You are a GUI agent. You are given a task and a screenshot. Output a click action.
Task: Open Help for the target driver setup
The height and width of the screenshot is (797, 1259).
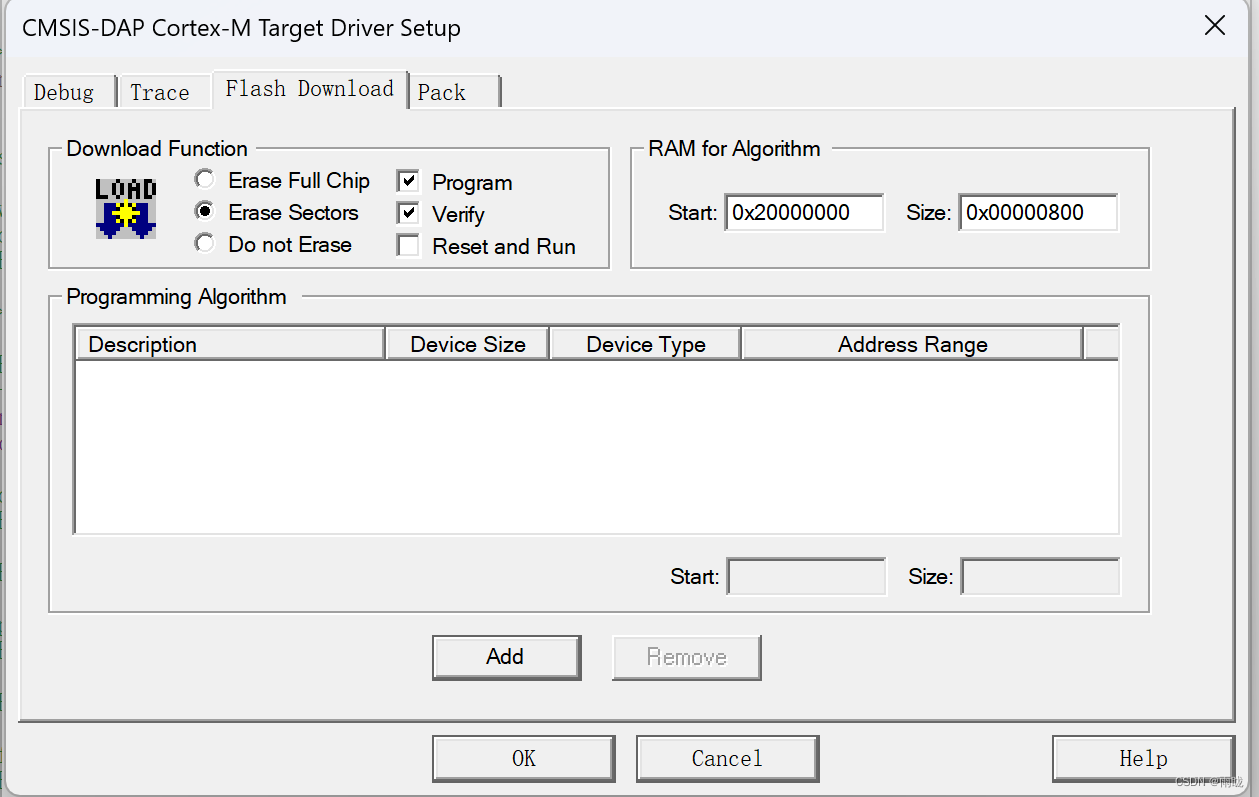pyautogui.click(x=1142, y=758)
